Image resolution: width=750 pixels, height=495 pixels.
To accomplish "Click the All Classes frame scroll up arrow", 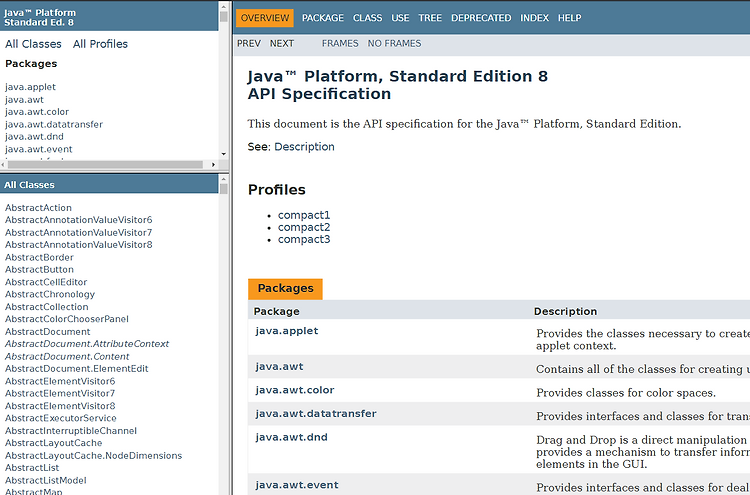I will pyautogui.click(x=223, y=179).
